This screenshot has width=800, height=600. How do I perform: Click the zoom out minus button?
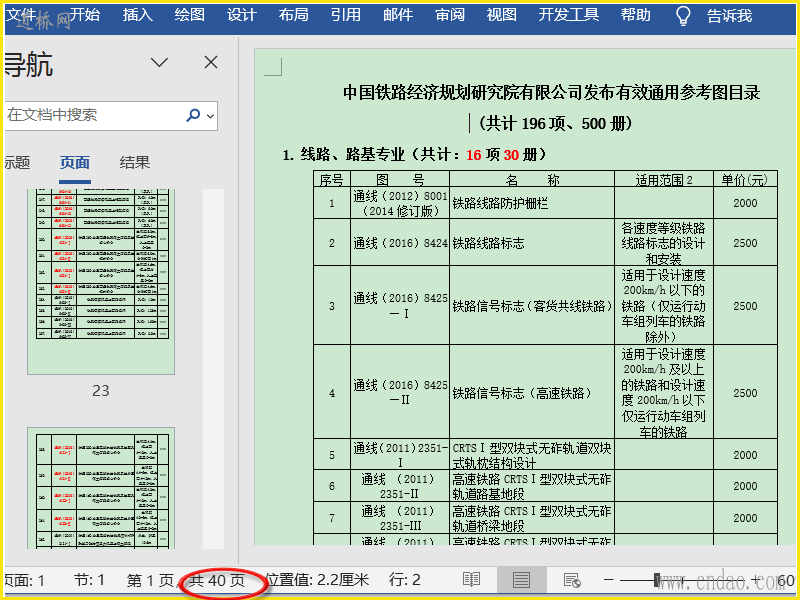tap(608, 580)
